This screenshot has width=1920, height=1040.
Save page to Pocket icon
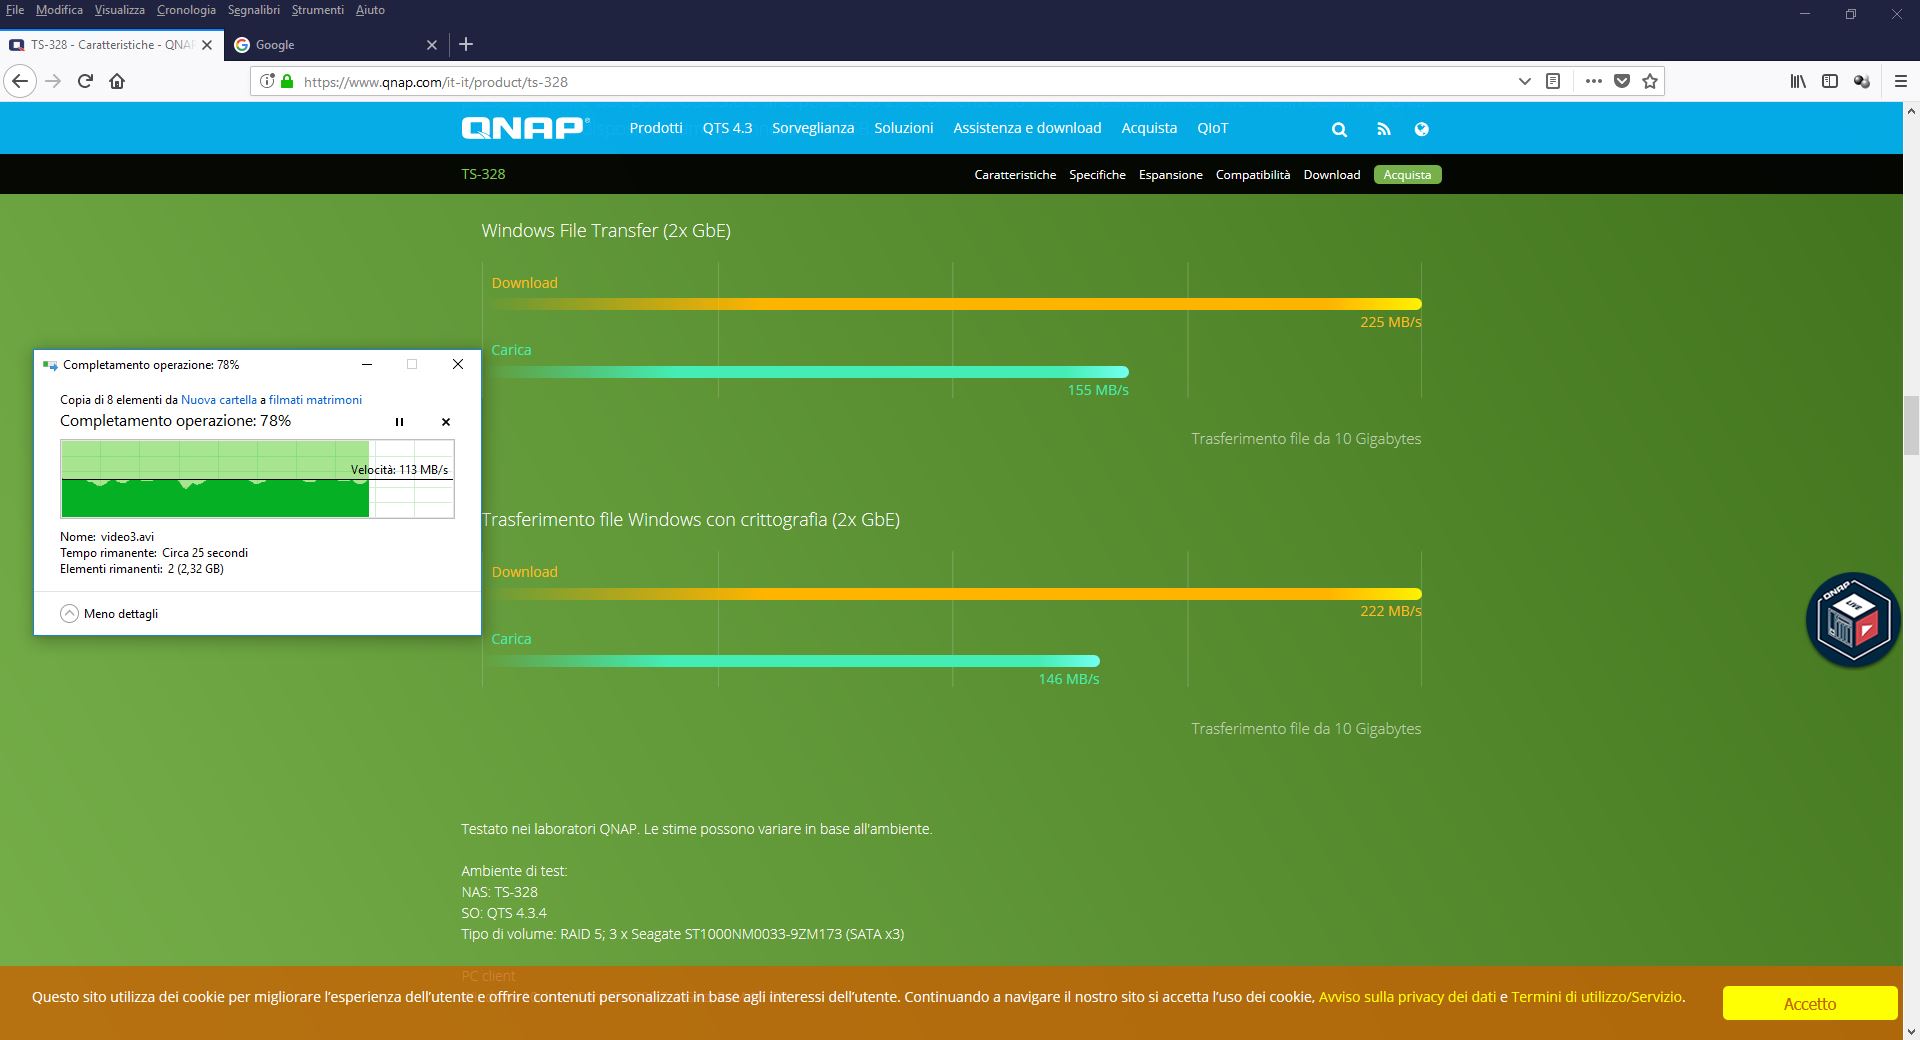tap(1622, 82)
